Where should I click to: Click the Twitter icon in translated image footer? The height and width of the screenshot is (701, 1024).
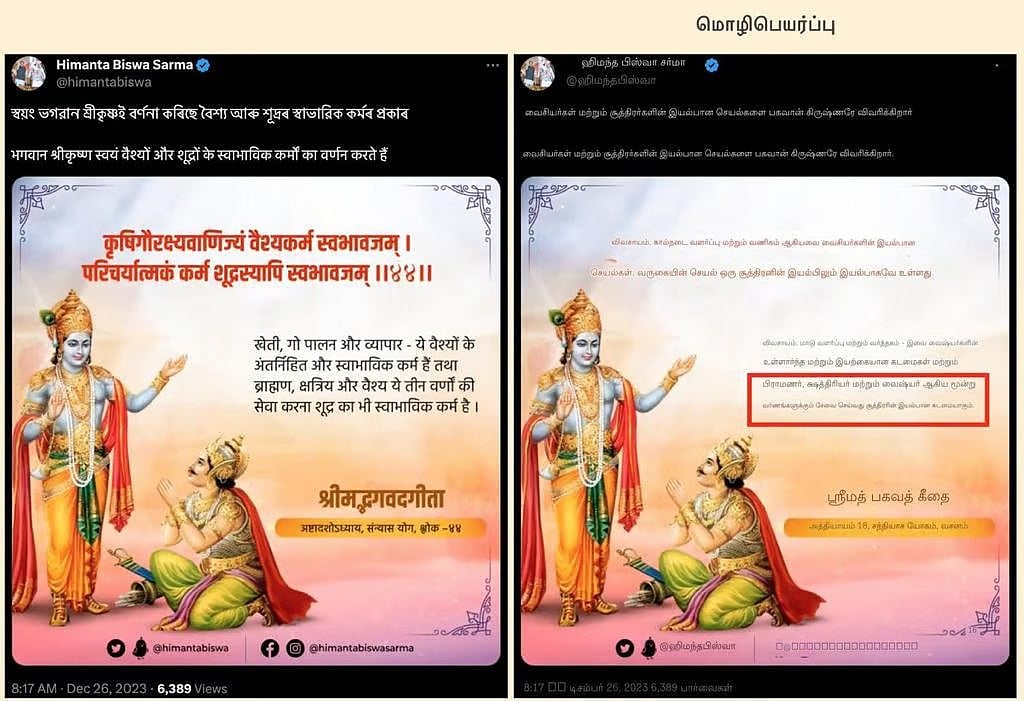pyautogui.click(x=625, y=647)
